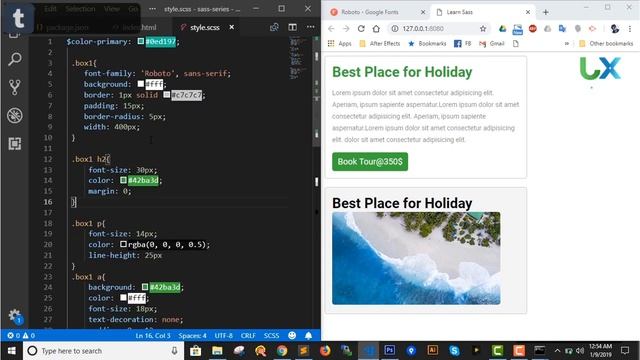Click the errors and warnings status item

coord(21,336)
